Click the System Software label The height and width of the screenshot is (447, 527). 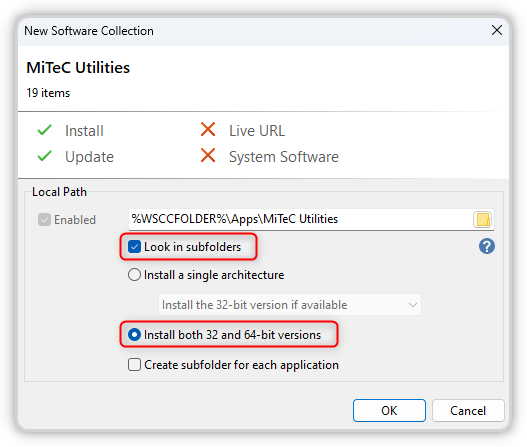pyautogui.click(x=284, y=157)
